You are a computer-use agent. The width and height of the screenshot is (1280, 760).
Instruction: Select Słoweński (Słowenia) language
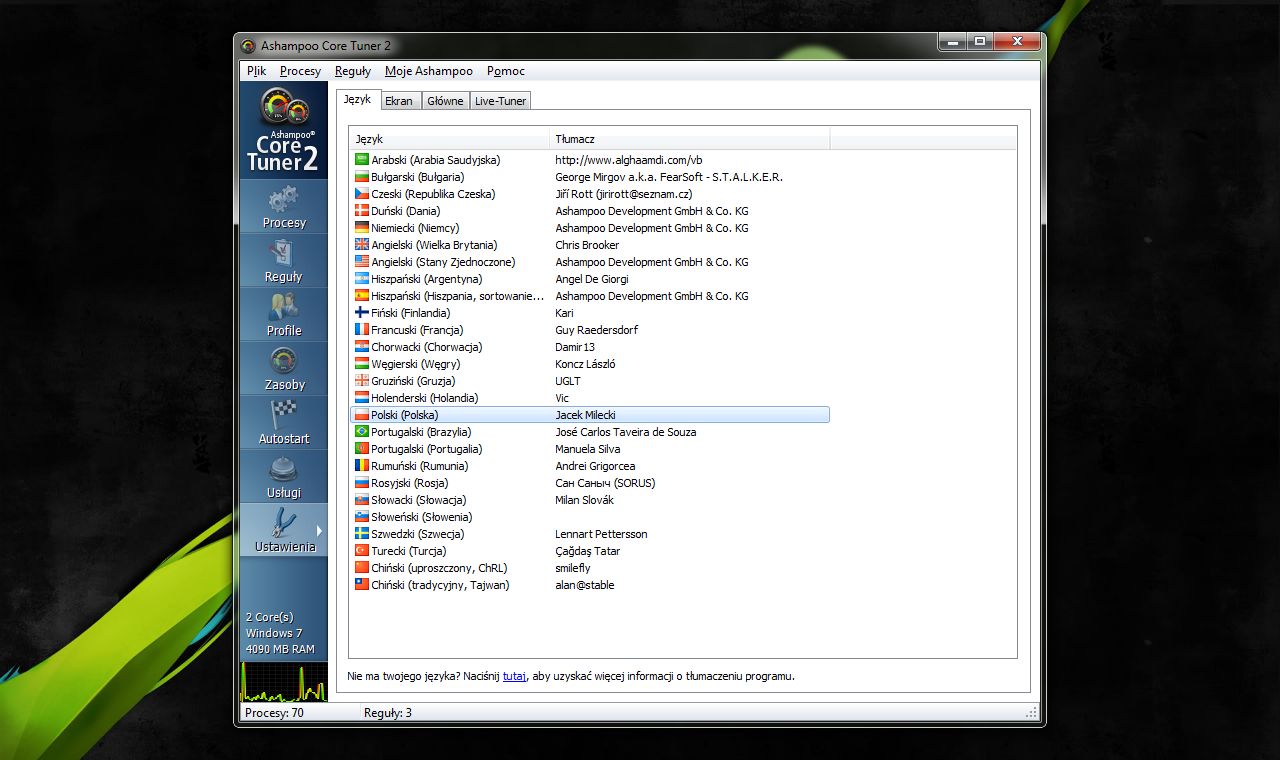coord(590,517)
